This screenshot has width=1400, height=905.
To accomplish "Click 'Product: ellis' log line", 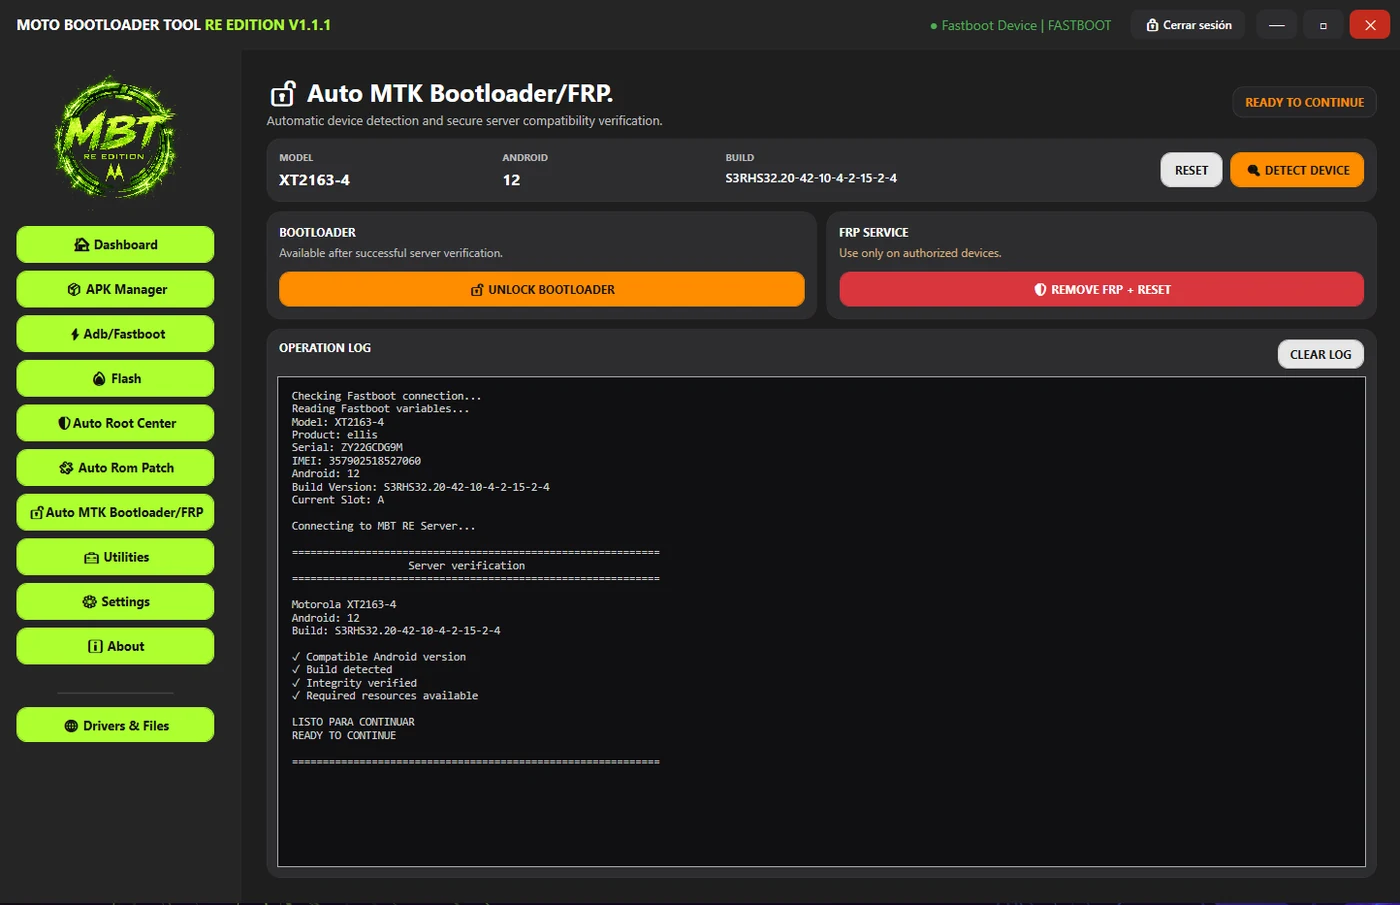I will (x=334, y=435).
